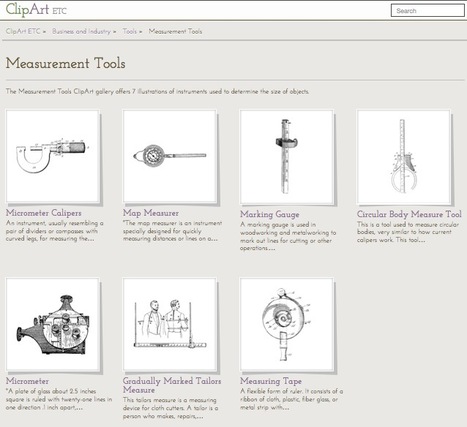Click the Map Measurer title link
Image resolution: width=467 pixels, height=427 pixels.
[x=151, y=213]
